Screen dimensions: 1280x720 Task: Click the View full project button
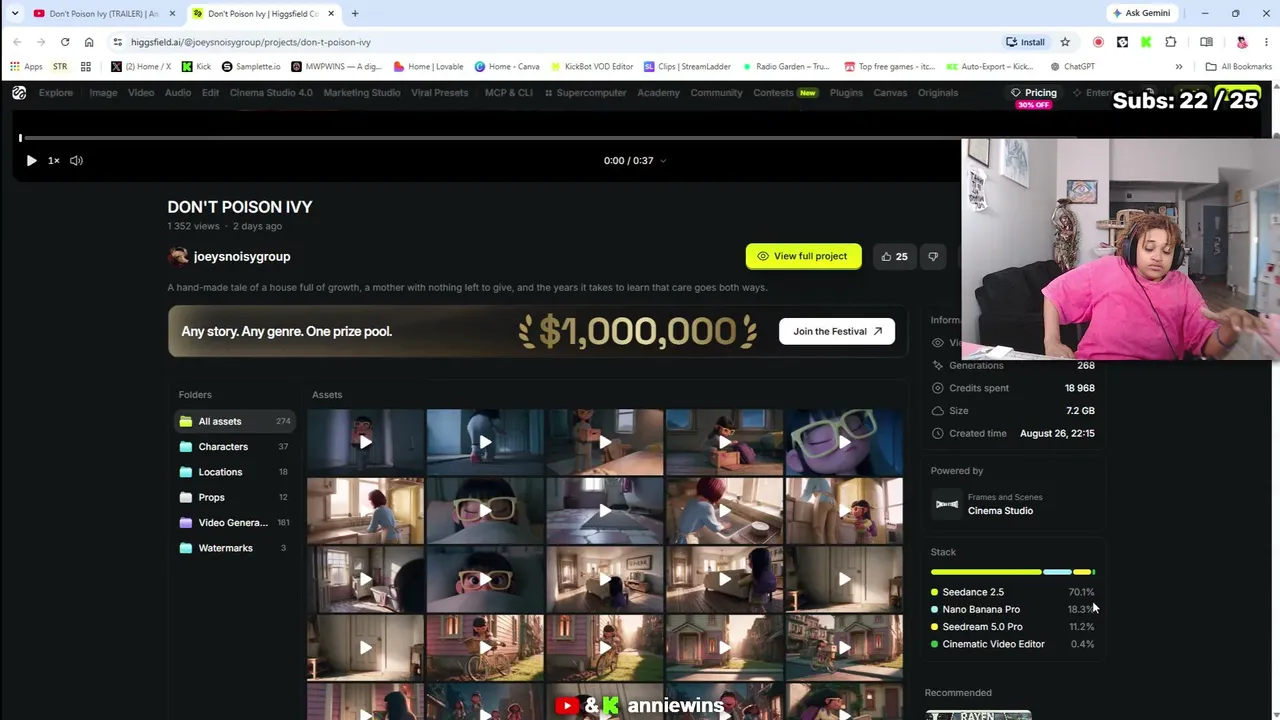[x=803, y=256]
